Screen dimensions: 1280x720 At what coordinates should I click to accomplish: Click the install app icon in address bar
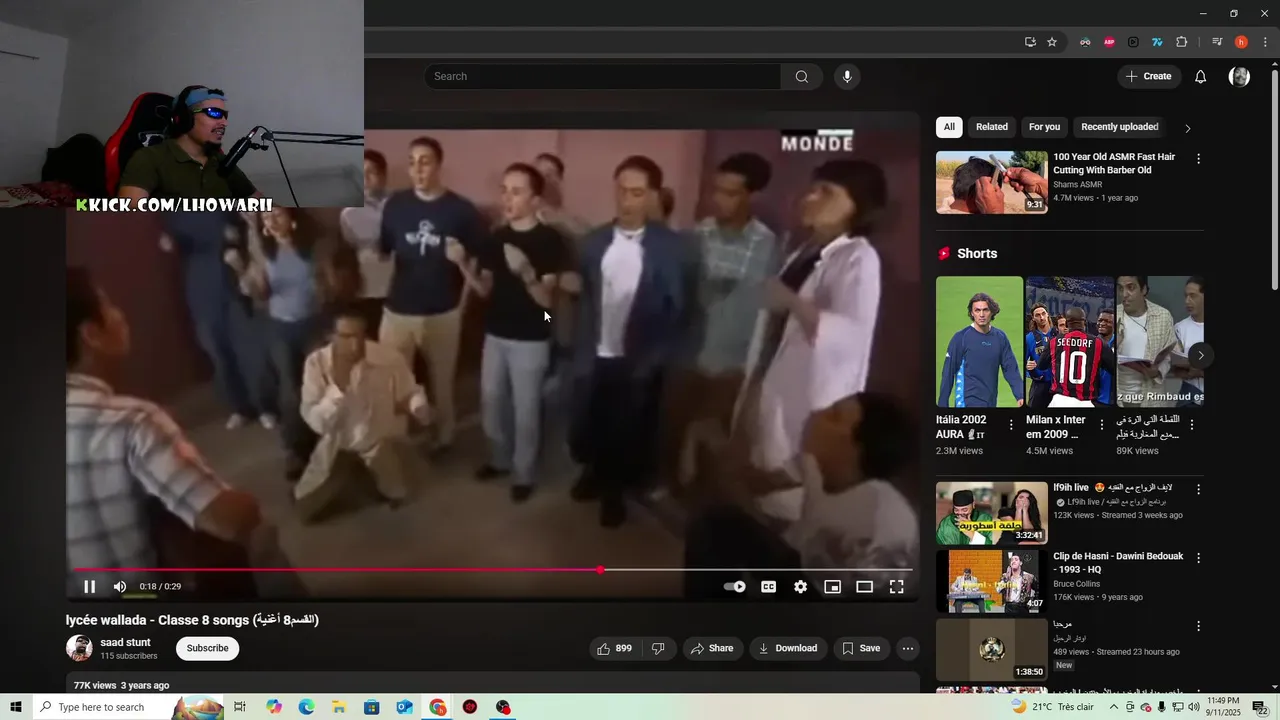click(x=1030, y=42)
